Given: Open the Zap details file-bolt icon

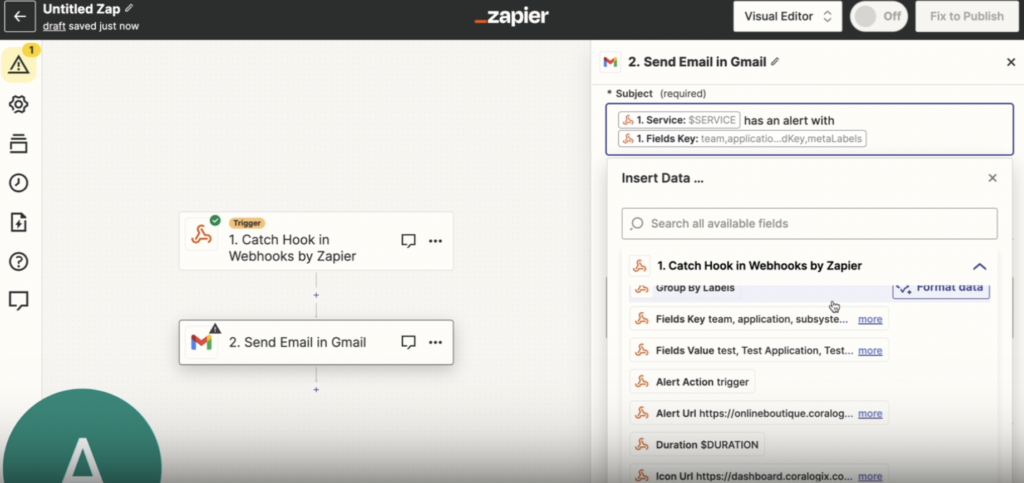Looking at the screenshot, I should pyautogui.click(x=18, y=222).
